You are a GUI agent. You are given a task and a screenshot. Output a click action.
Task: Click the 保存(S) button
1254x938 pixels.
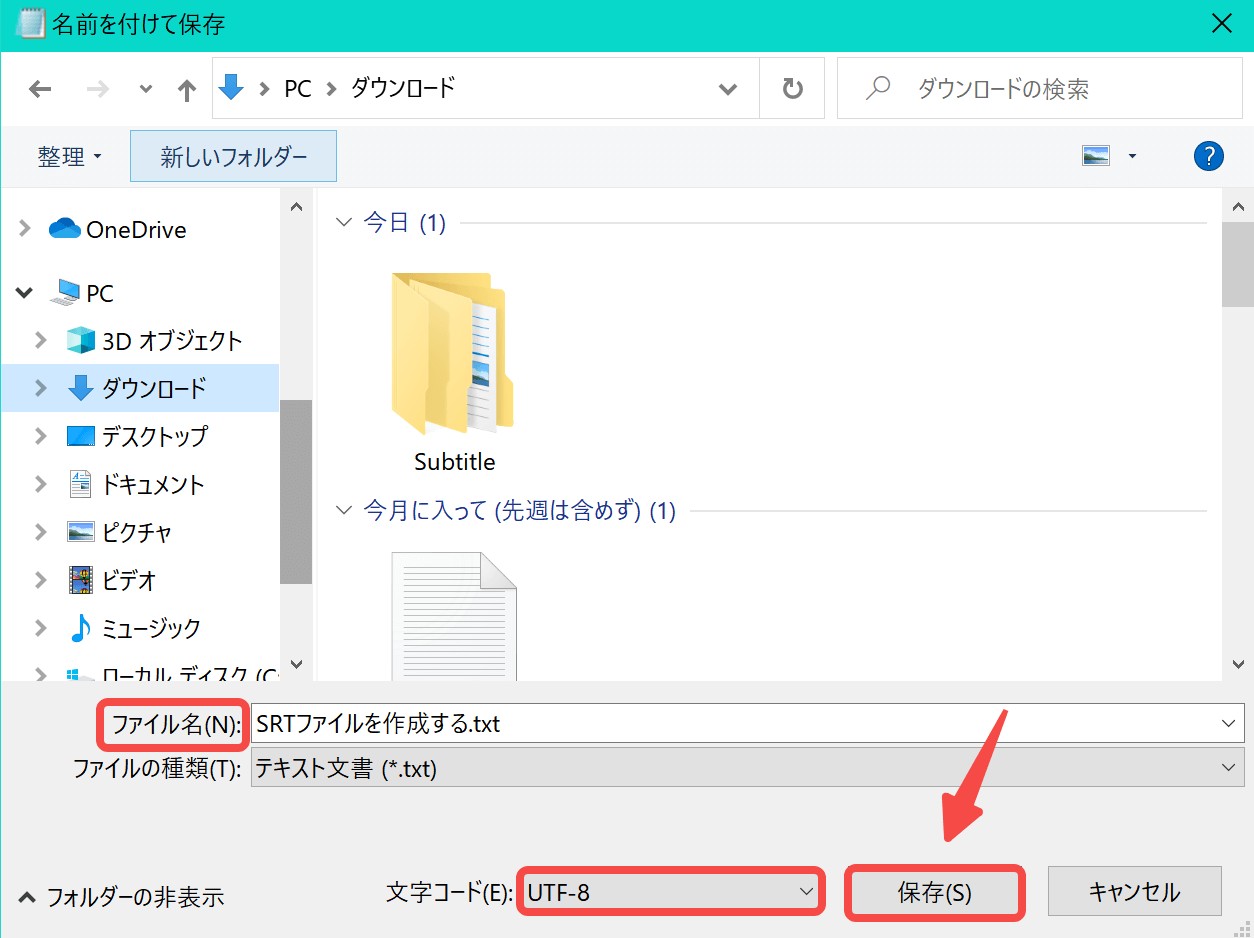[x=935, y=892]
